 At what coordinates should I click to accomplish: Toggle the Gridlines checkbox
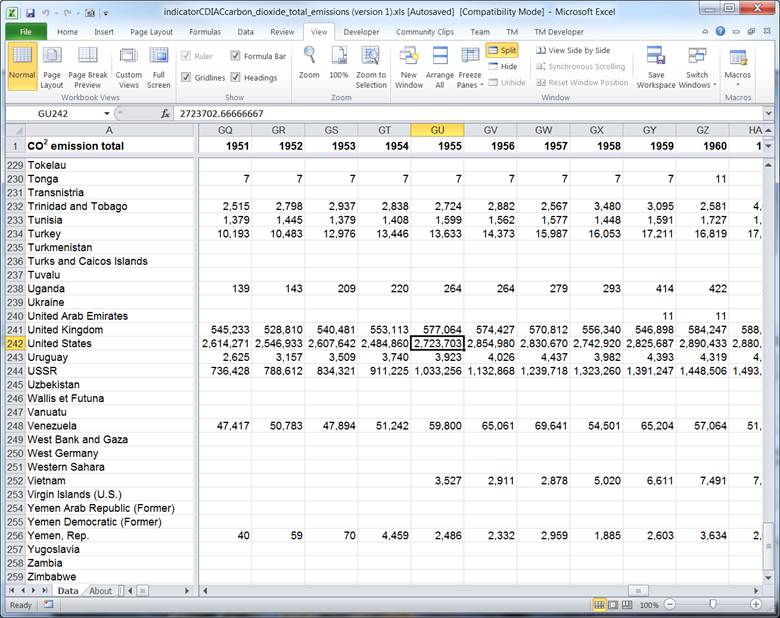186,77
